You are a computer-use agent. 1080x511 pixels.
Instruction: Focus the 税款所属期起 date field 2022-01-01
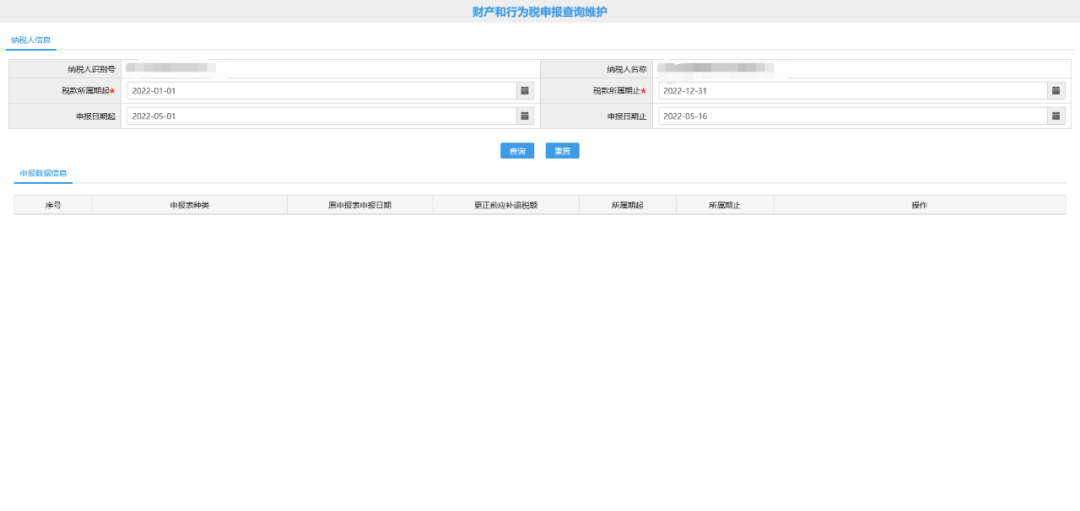pos(320,91)
